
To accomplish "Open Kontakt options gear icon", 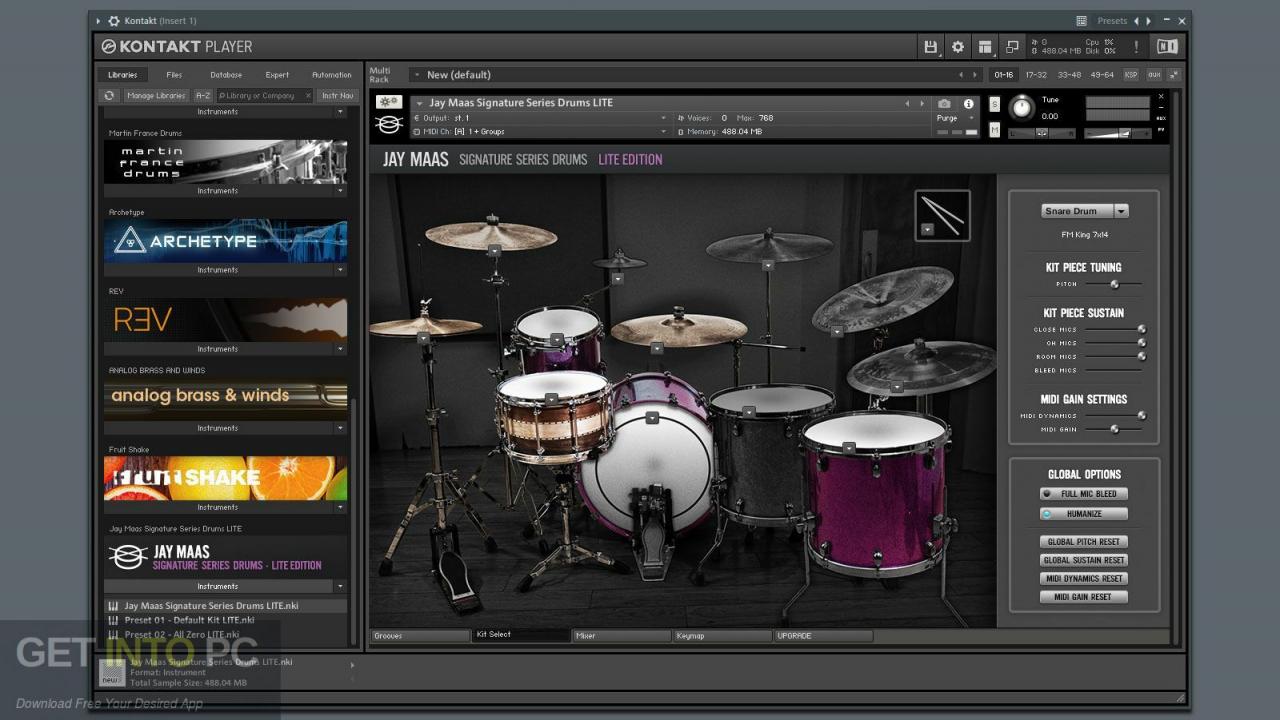I will (958, 47).
